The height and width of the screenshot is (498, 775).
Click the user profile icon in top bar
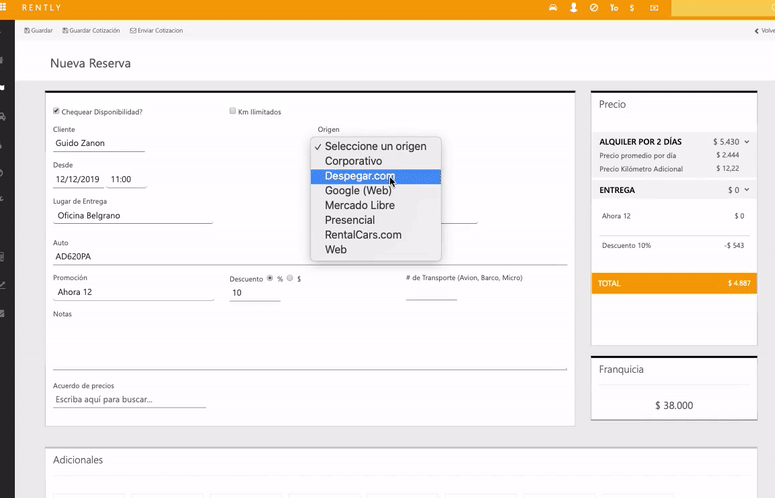(574, 8)
